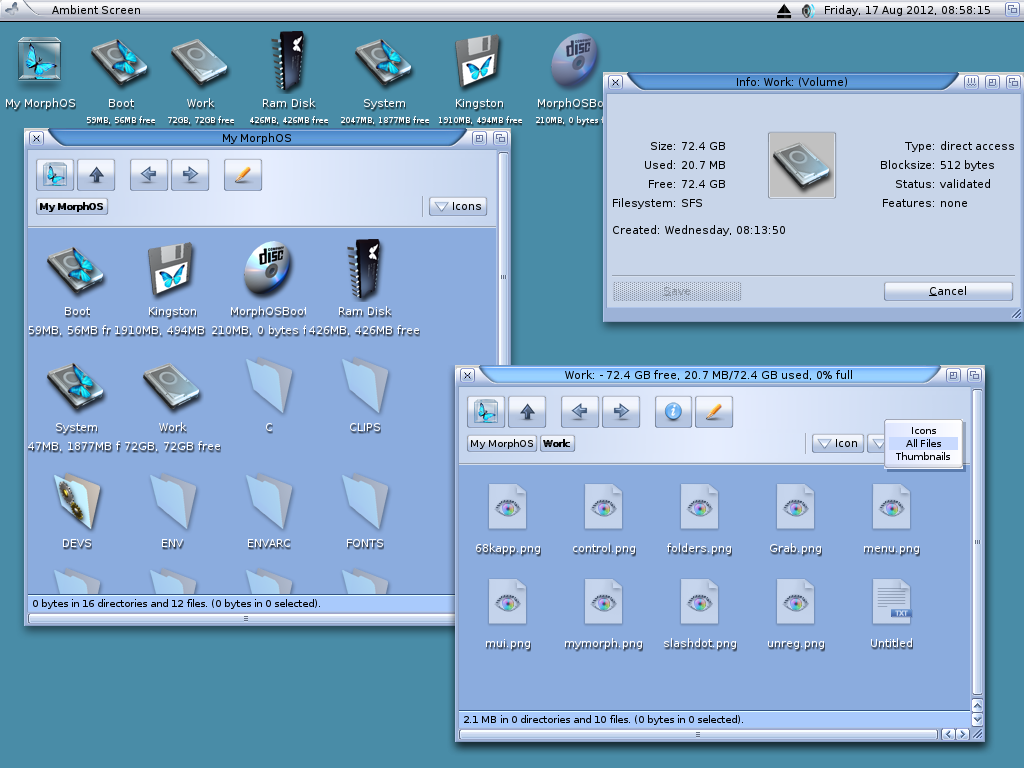Viewport: 1024px width, 768px height.
Task: Select Work drive inside My MorphOS window
Action: (172, 387)
